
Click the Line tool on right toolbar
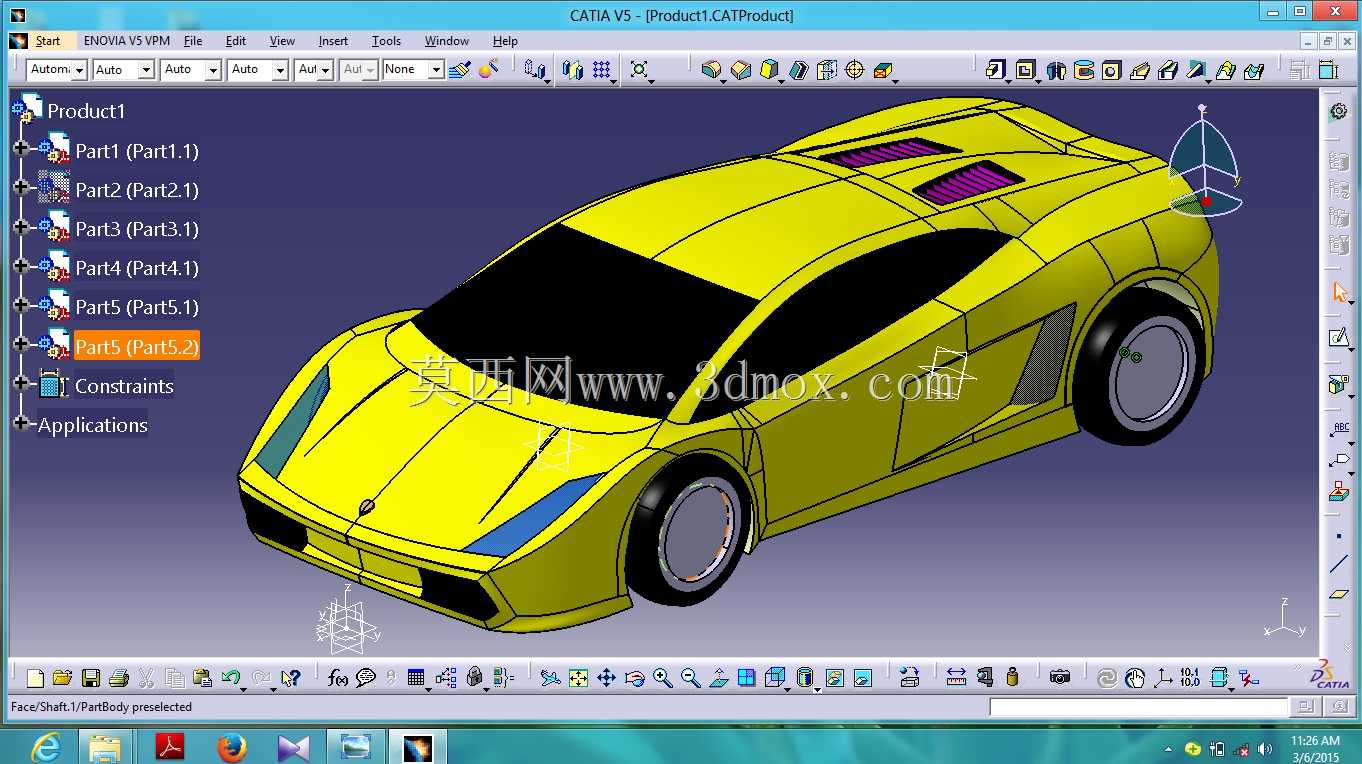1339,565
